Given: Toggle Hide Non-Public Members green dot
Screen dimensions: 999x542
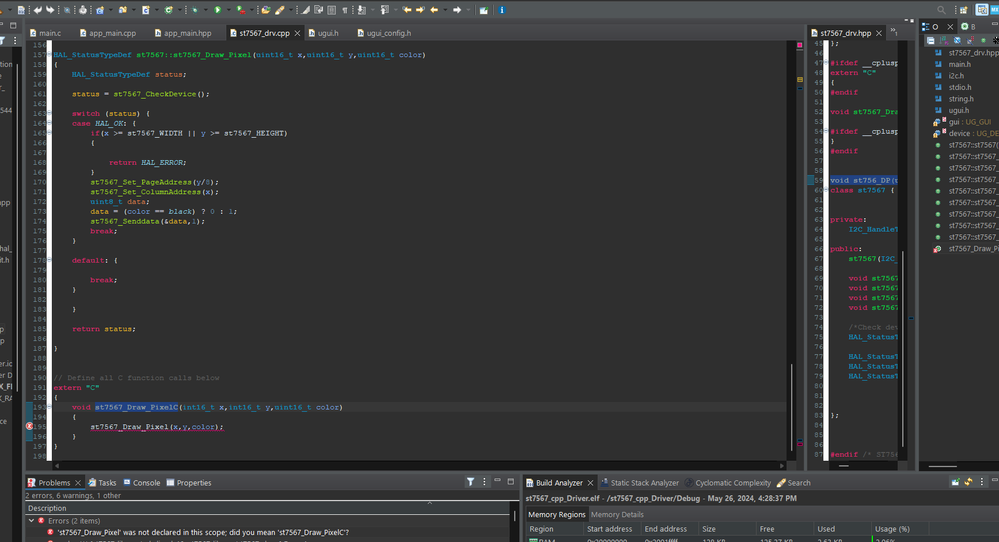Looking at the screenshot, I should tap(983, 40).
